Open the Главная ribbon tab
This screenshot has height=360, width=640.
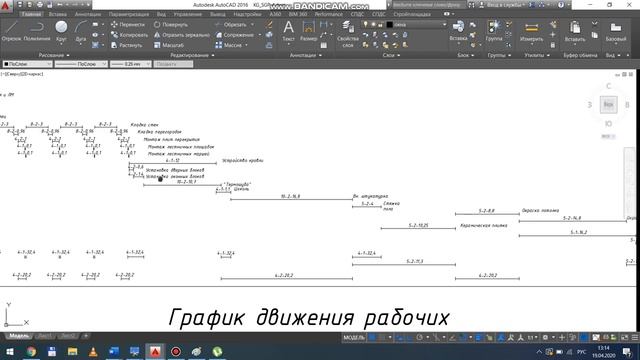point(31,14)
